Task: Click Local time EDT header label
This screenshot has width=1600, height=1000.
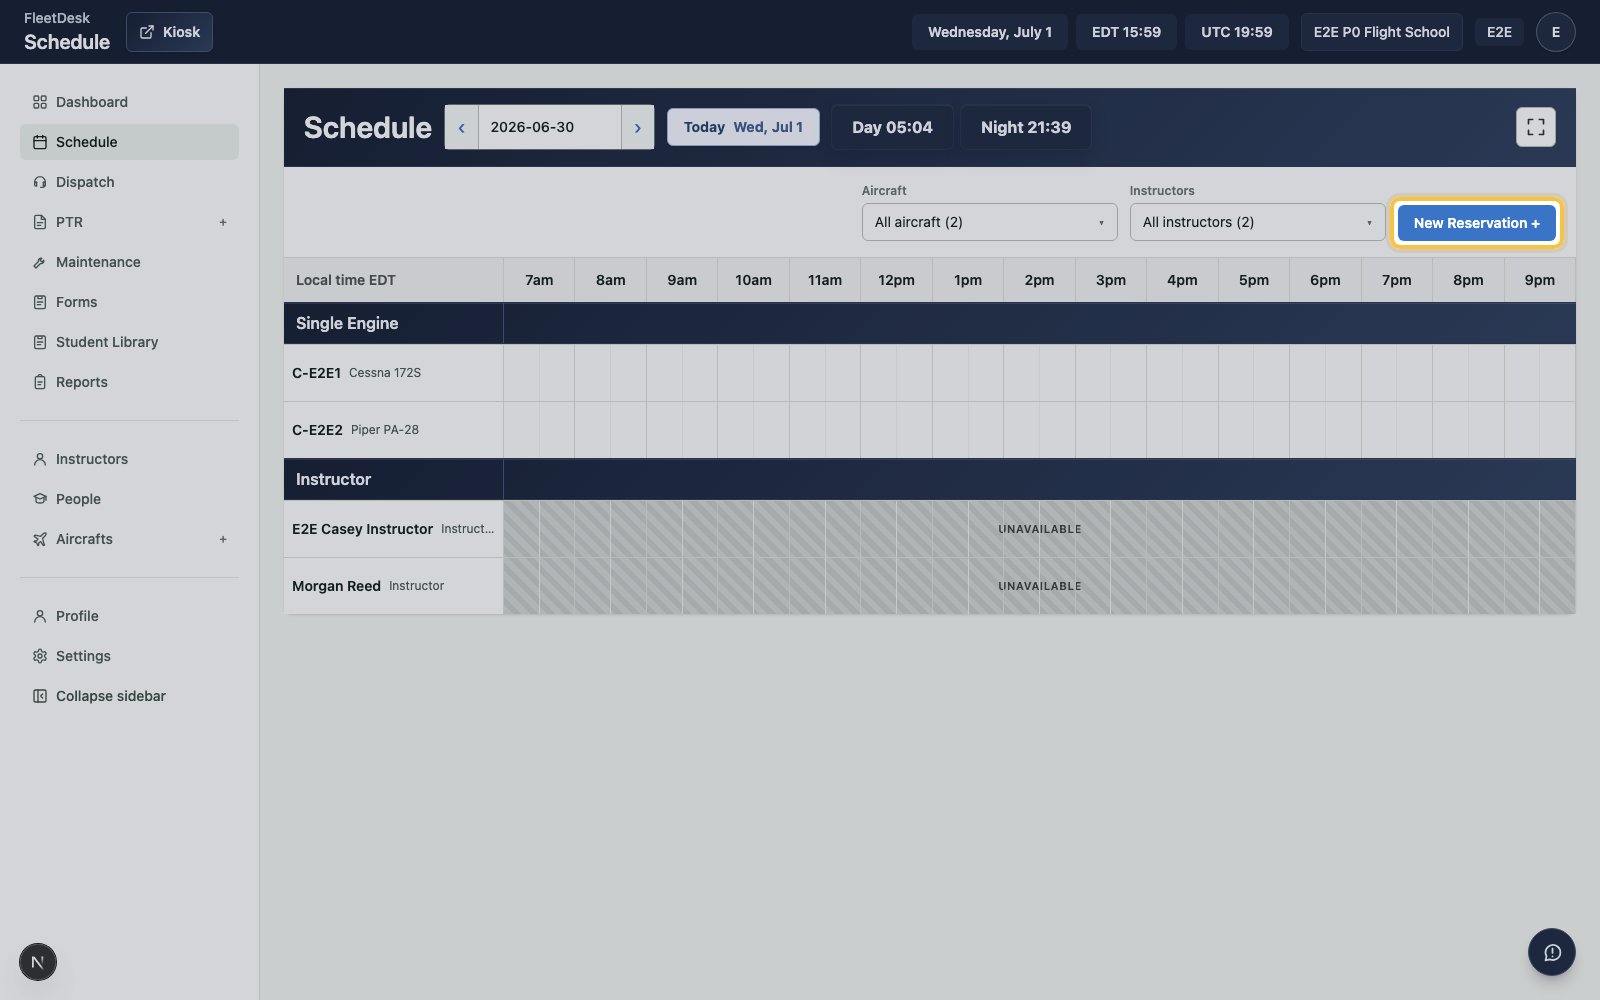Action: coord(346,280)
